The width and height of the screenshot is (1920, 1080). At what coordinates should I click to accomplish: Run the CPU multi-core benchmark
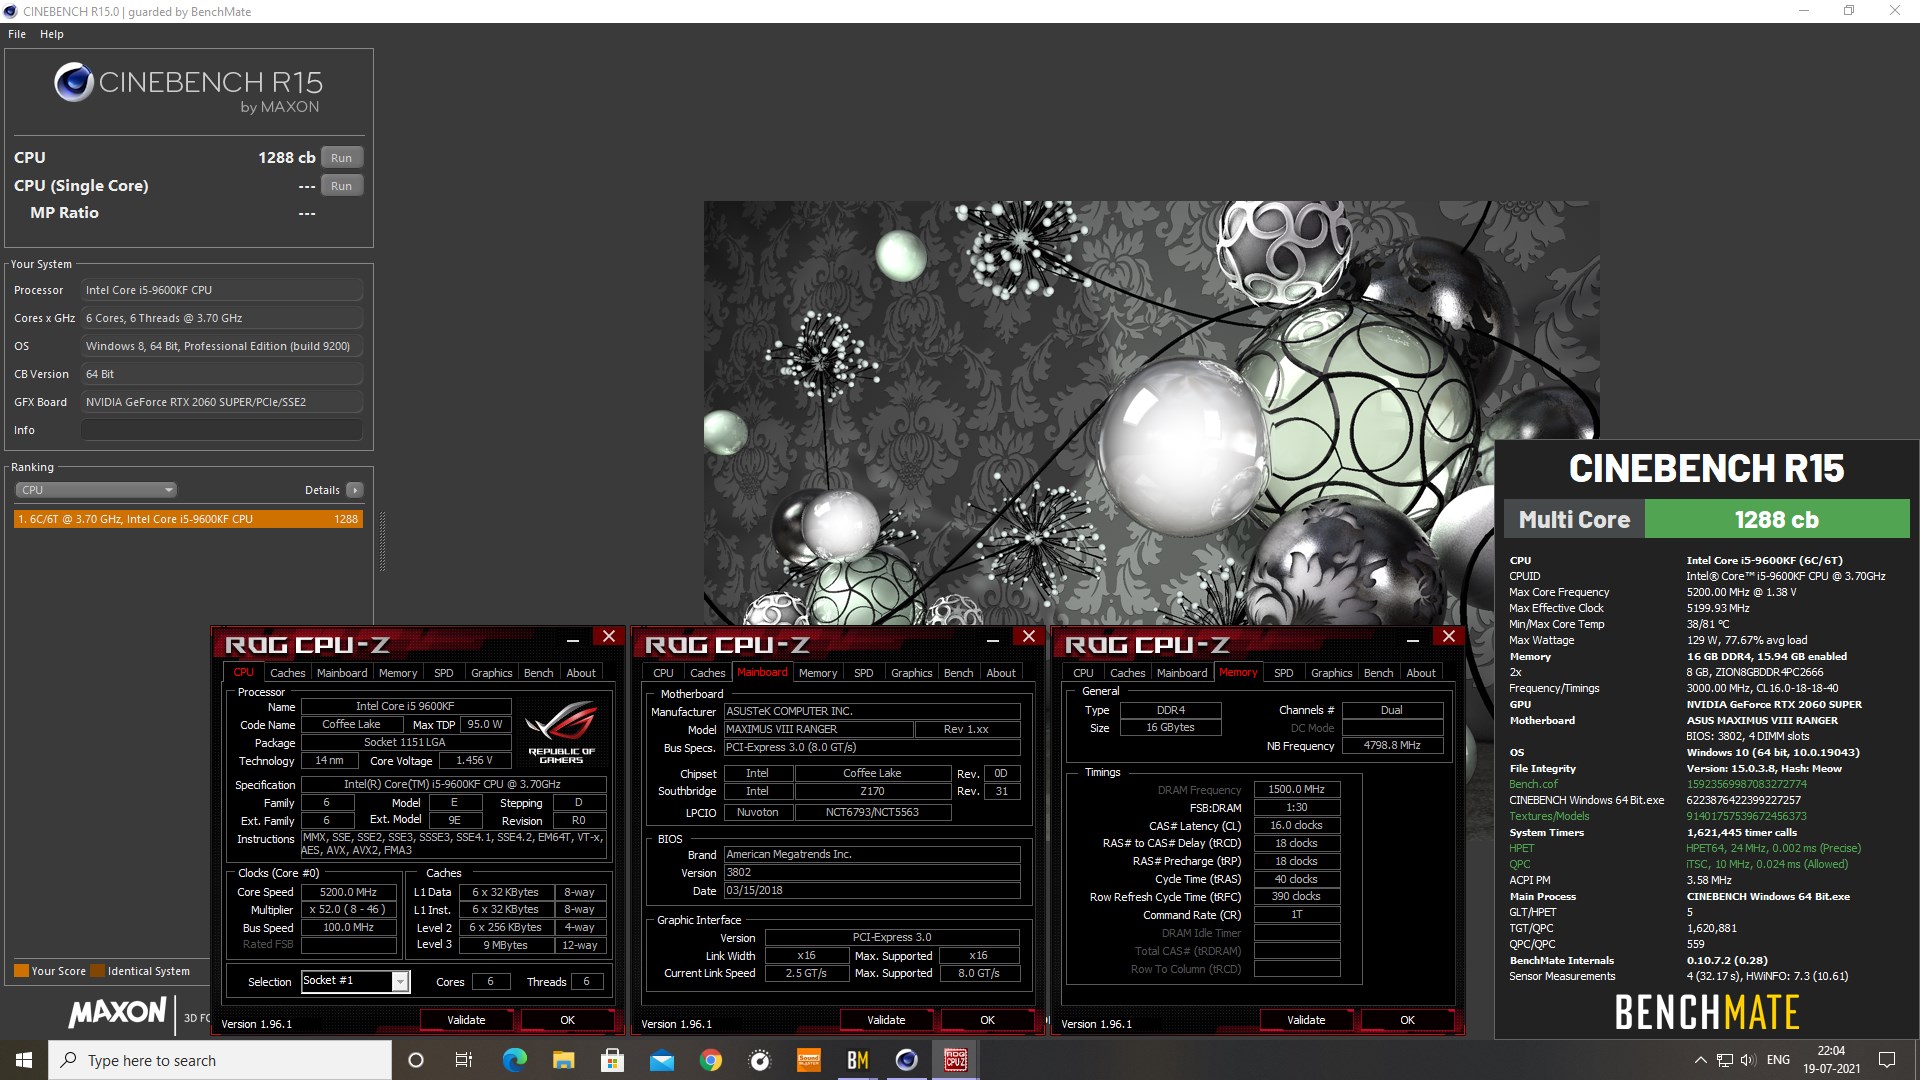(341, 158)
